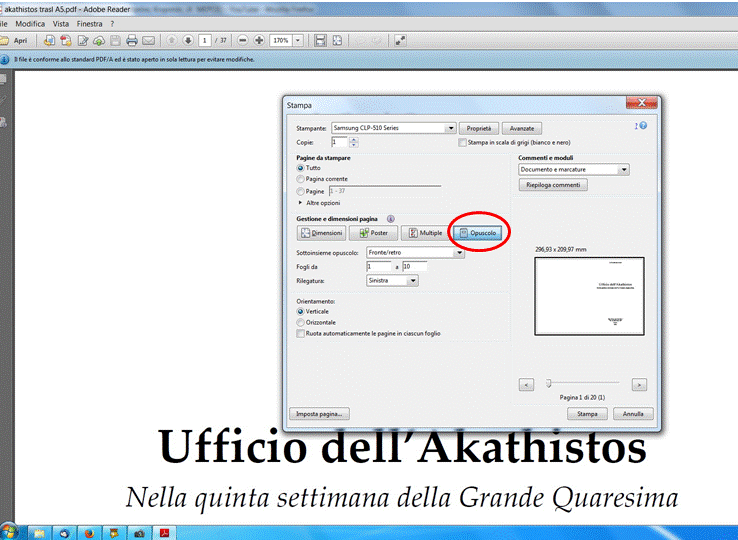Click the Opuscolo button

[481, 233]
